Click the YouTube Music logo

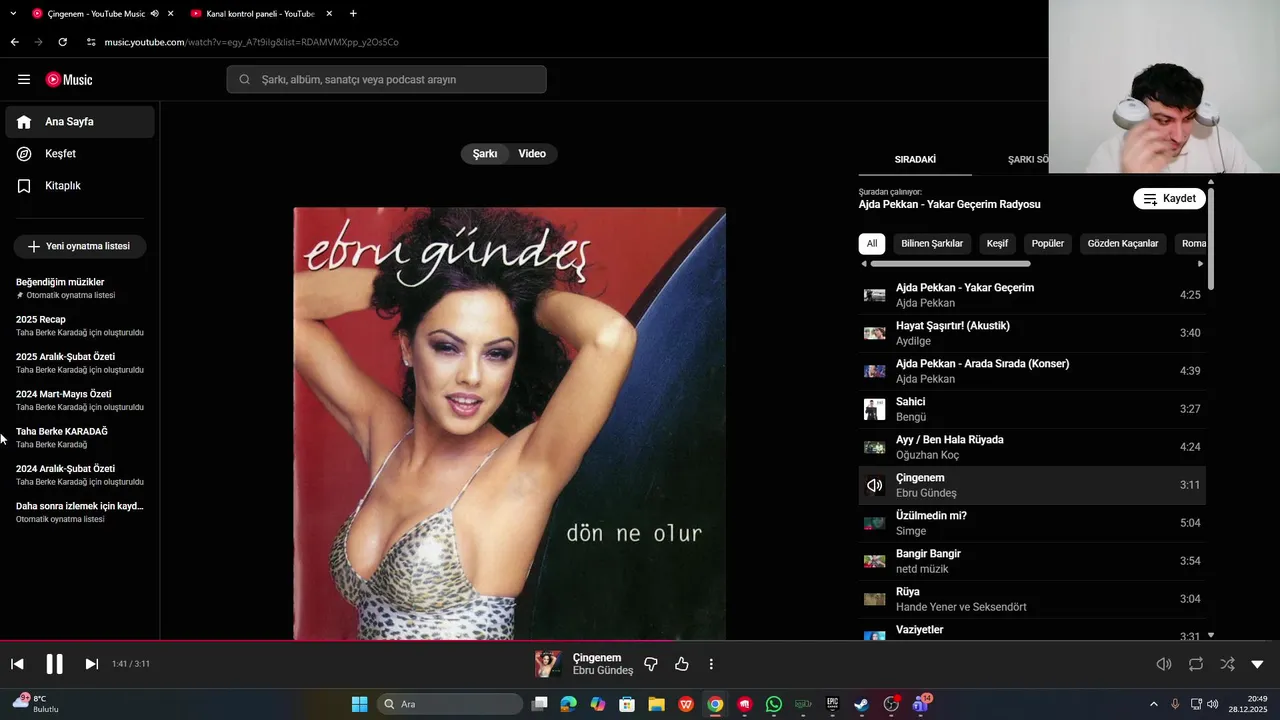point(69,80)
